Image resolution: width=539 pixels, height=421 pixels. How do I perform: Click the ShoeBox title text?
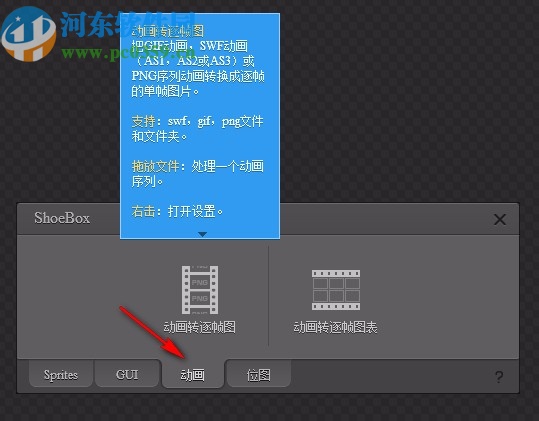pos(62,218)
